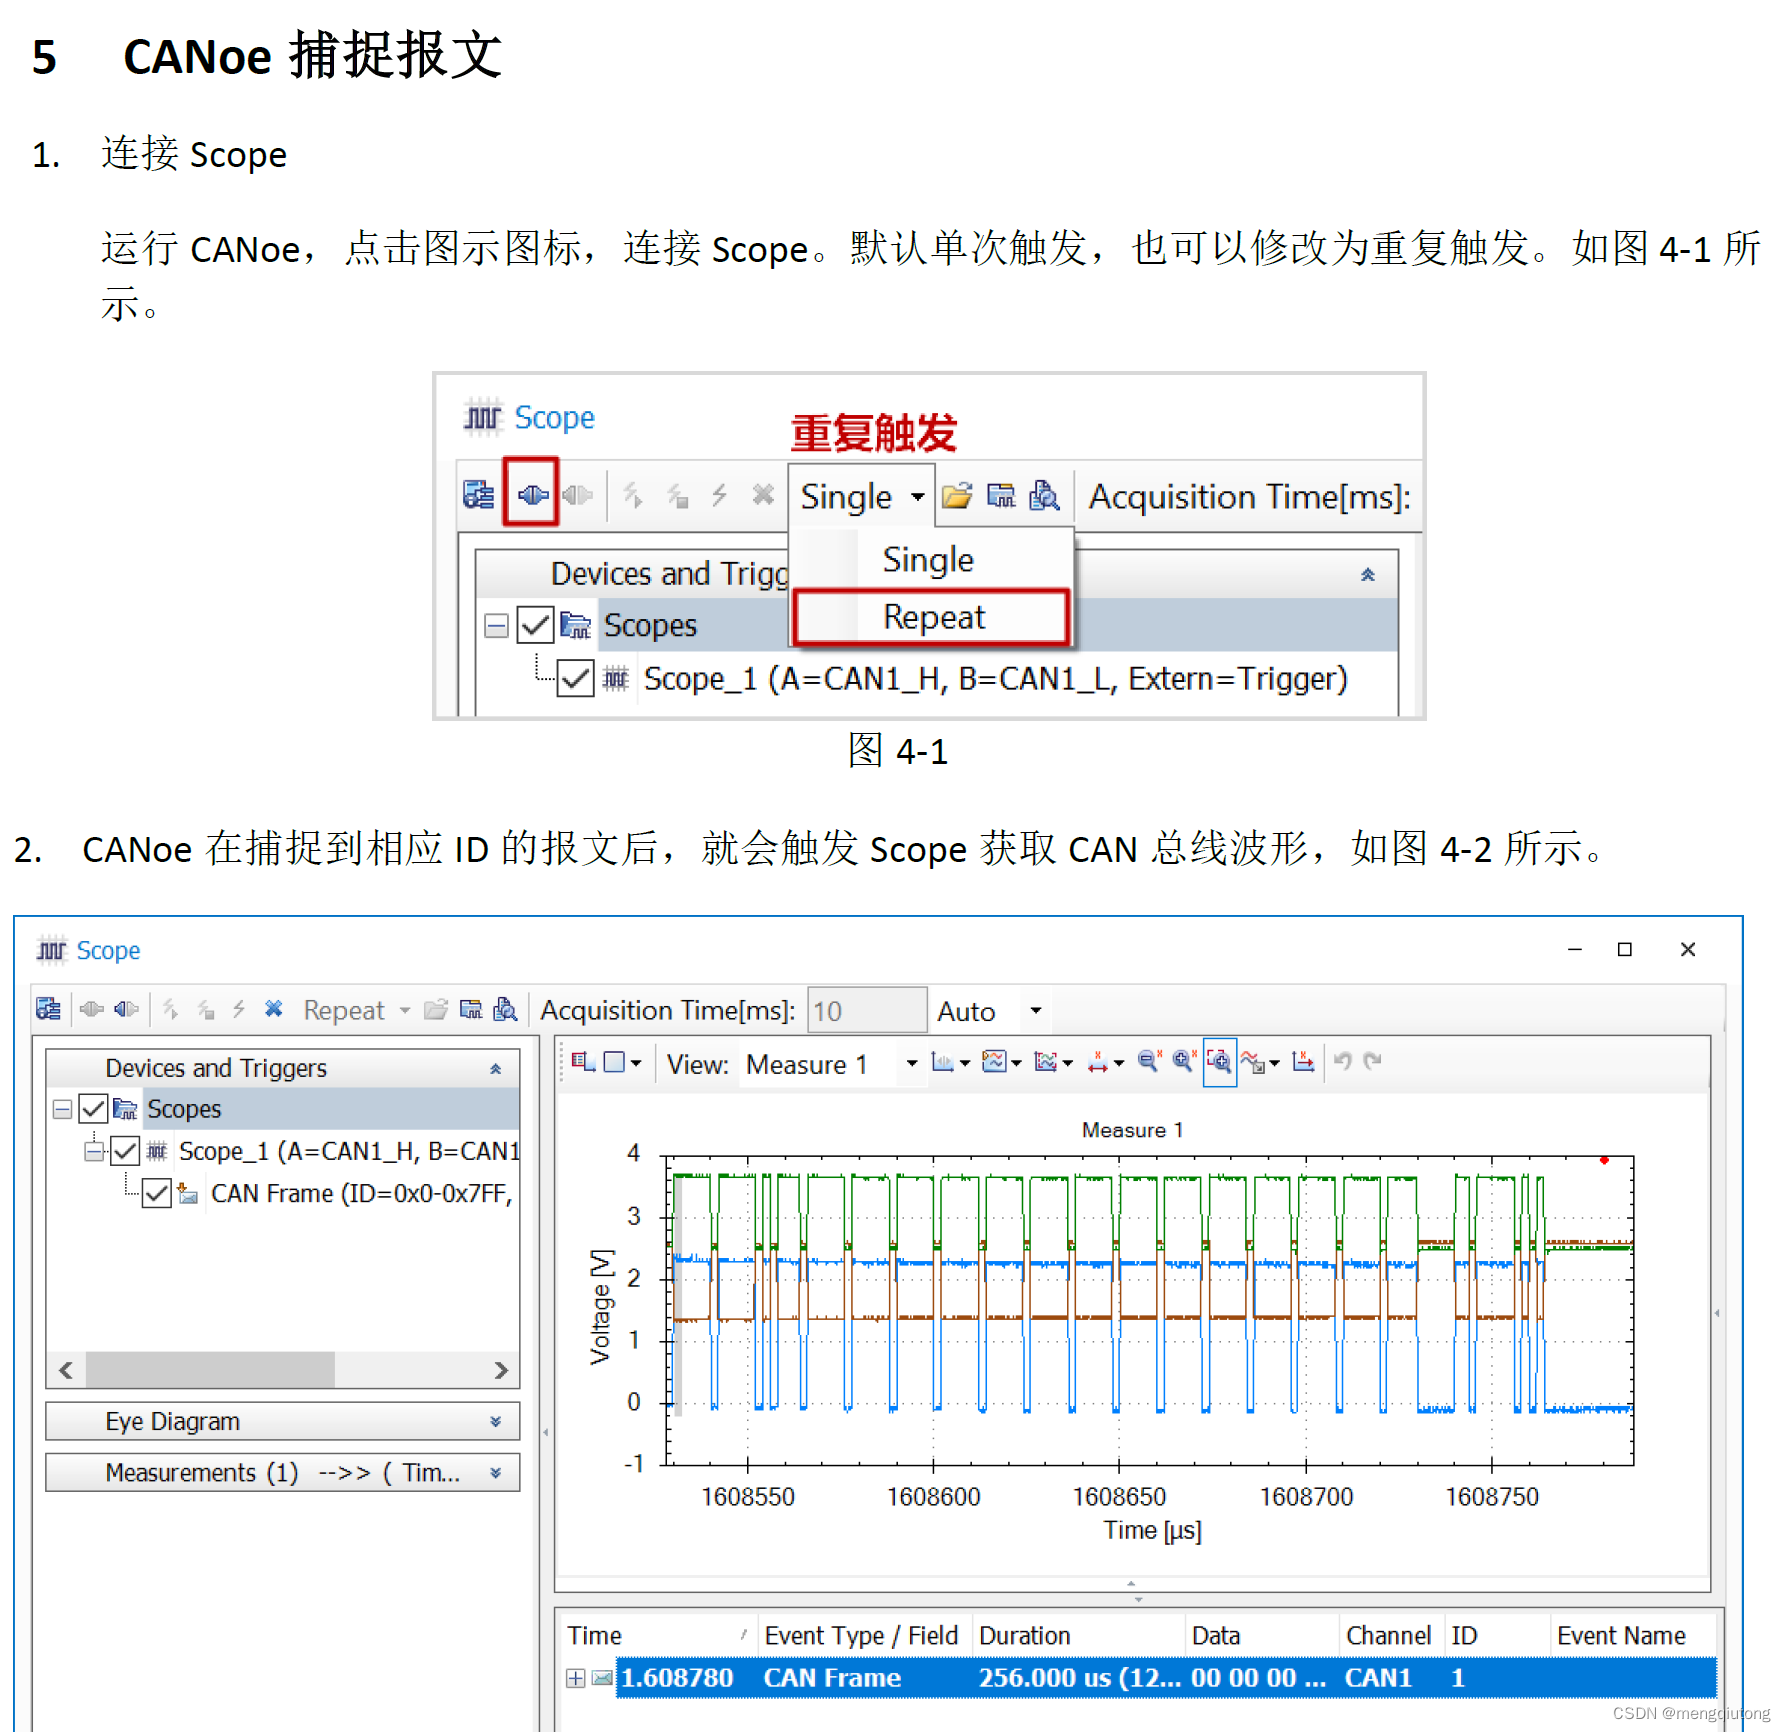Click the scope export icon in top toolbar

click(x=1001, y=495)
